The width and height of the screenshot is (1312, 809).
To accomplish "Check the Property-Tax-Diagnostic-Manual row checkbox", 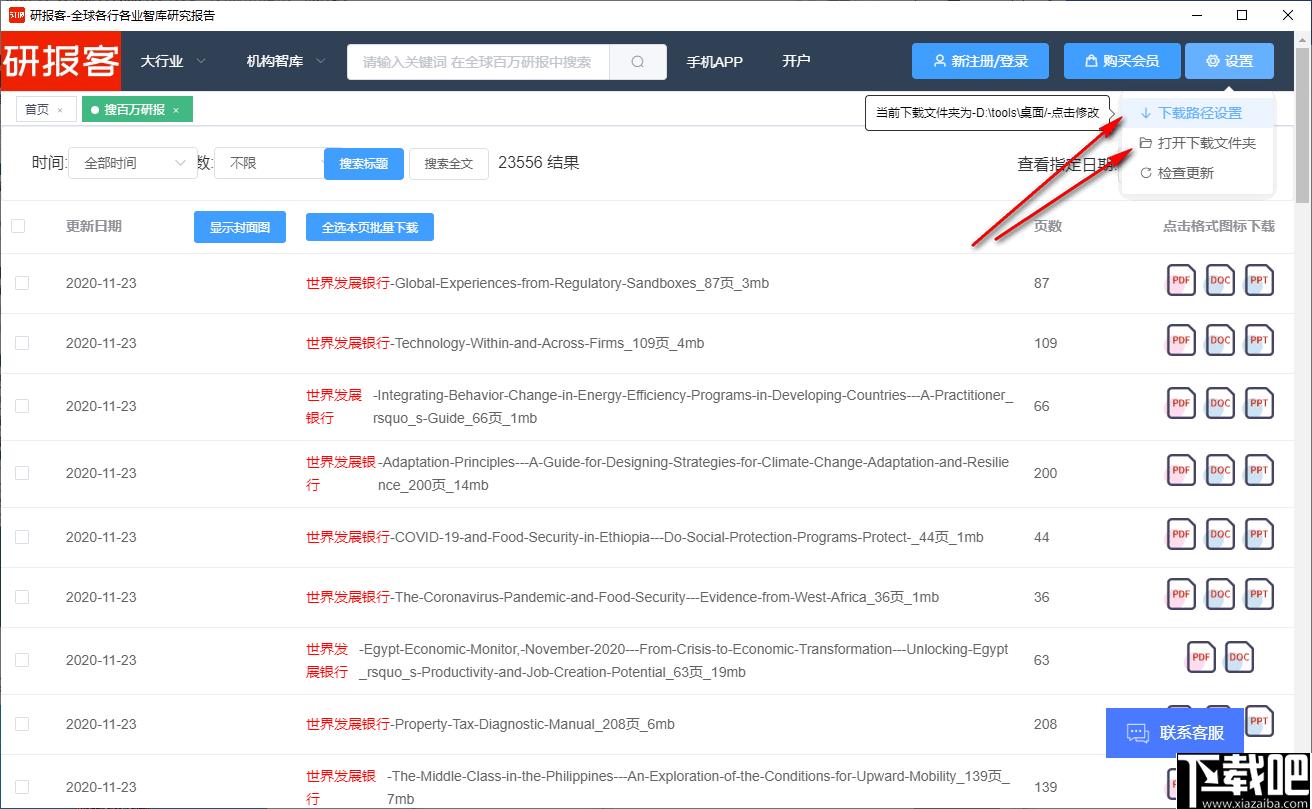I will point(22,724).
